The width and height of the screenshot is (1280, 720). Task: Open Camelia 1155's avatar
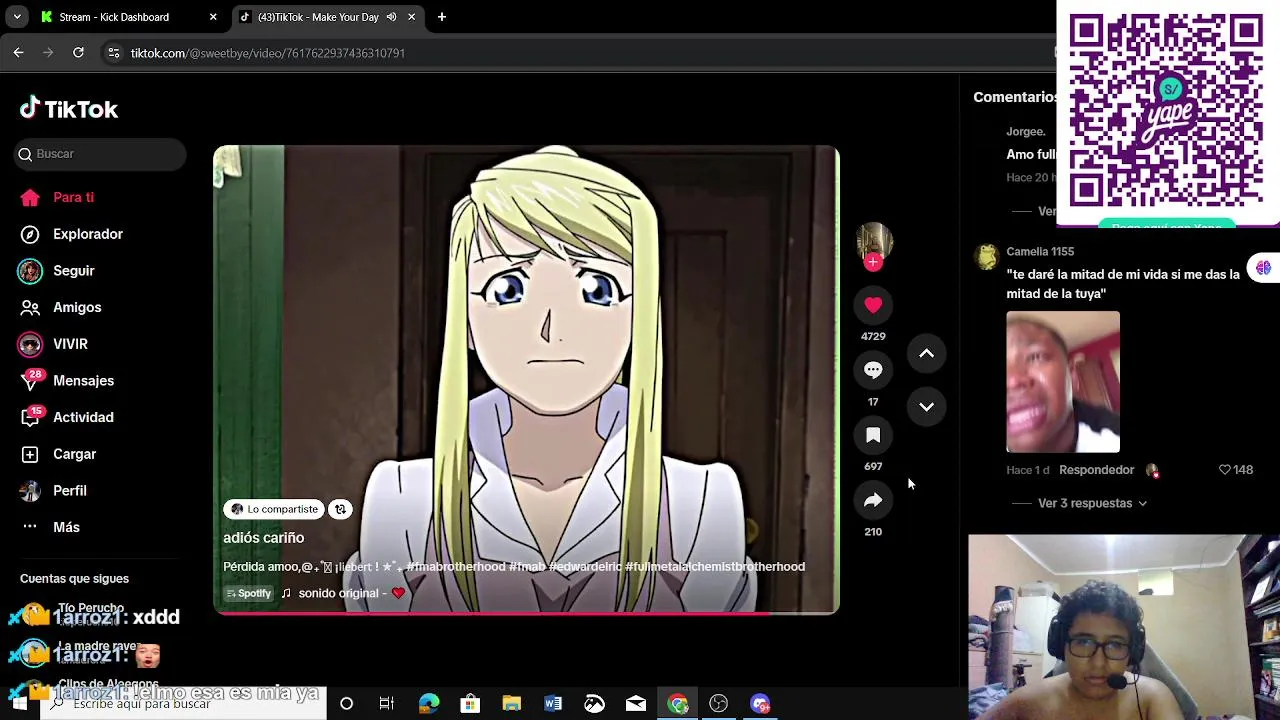987,257
